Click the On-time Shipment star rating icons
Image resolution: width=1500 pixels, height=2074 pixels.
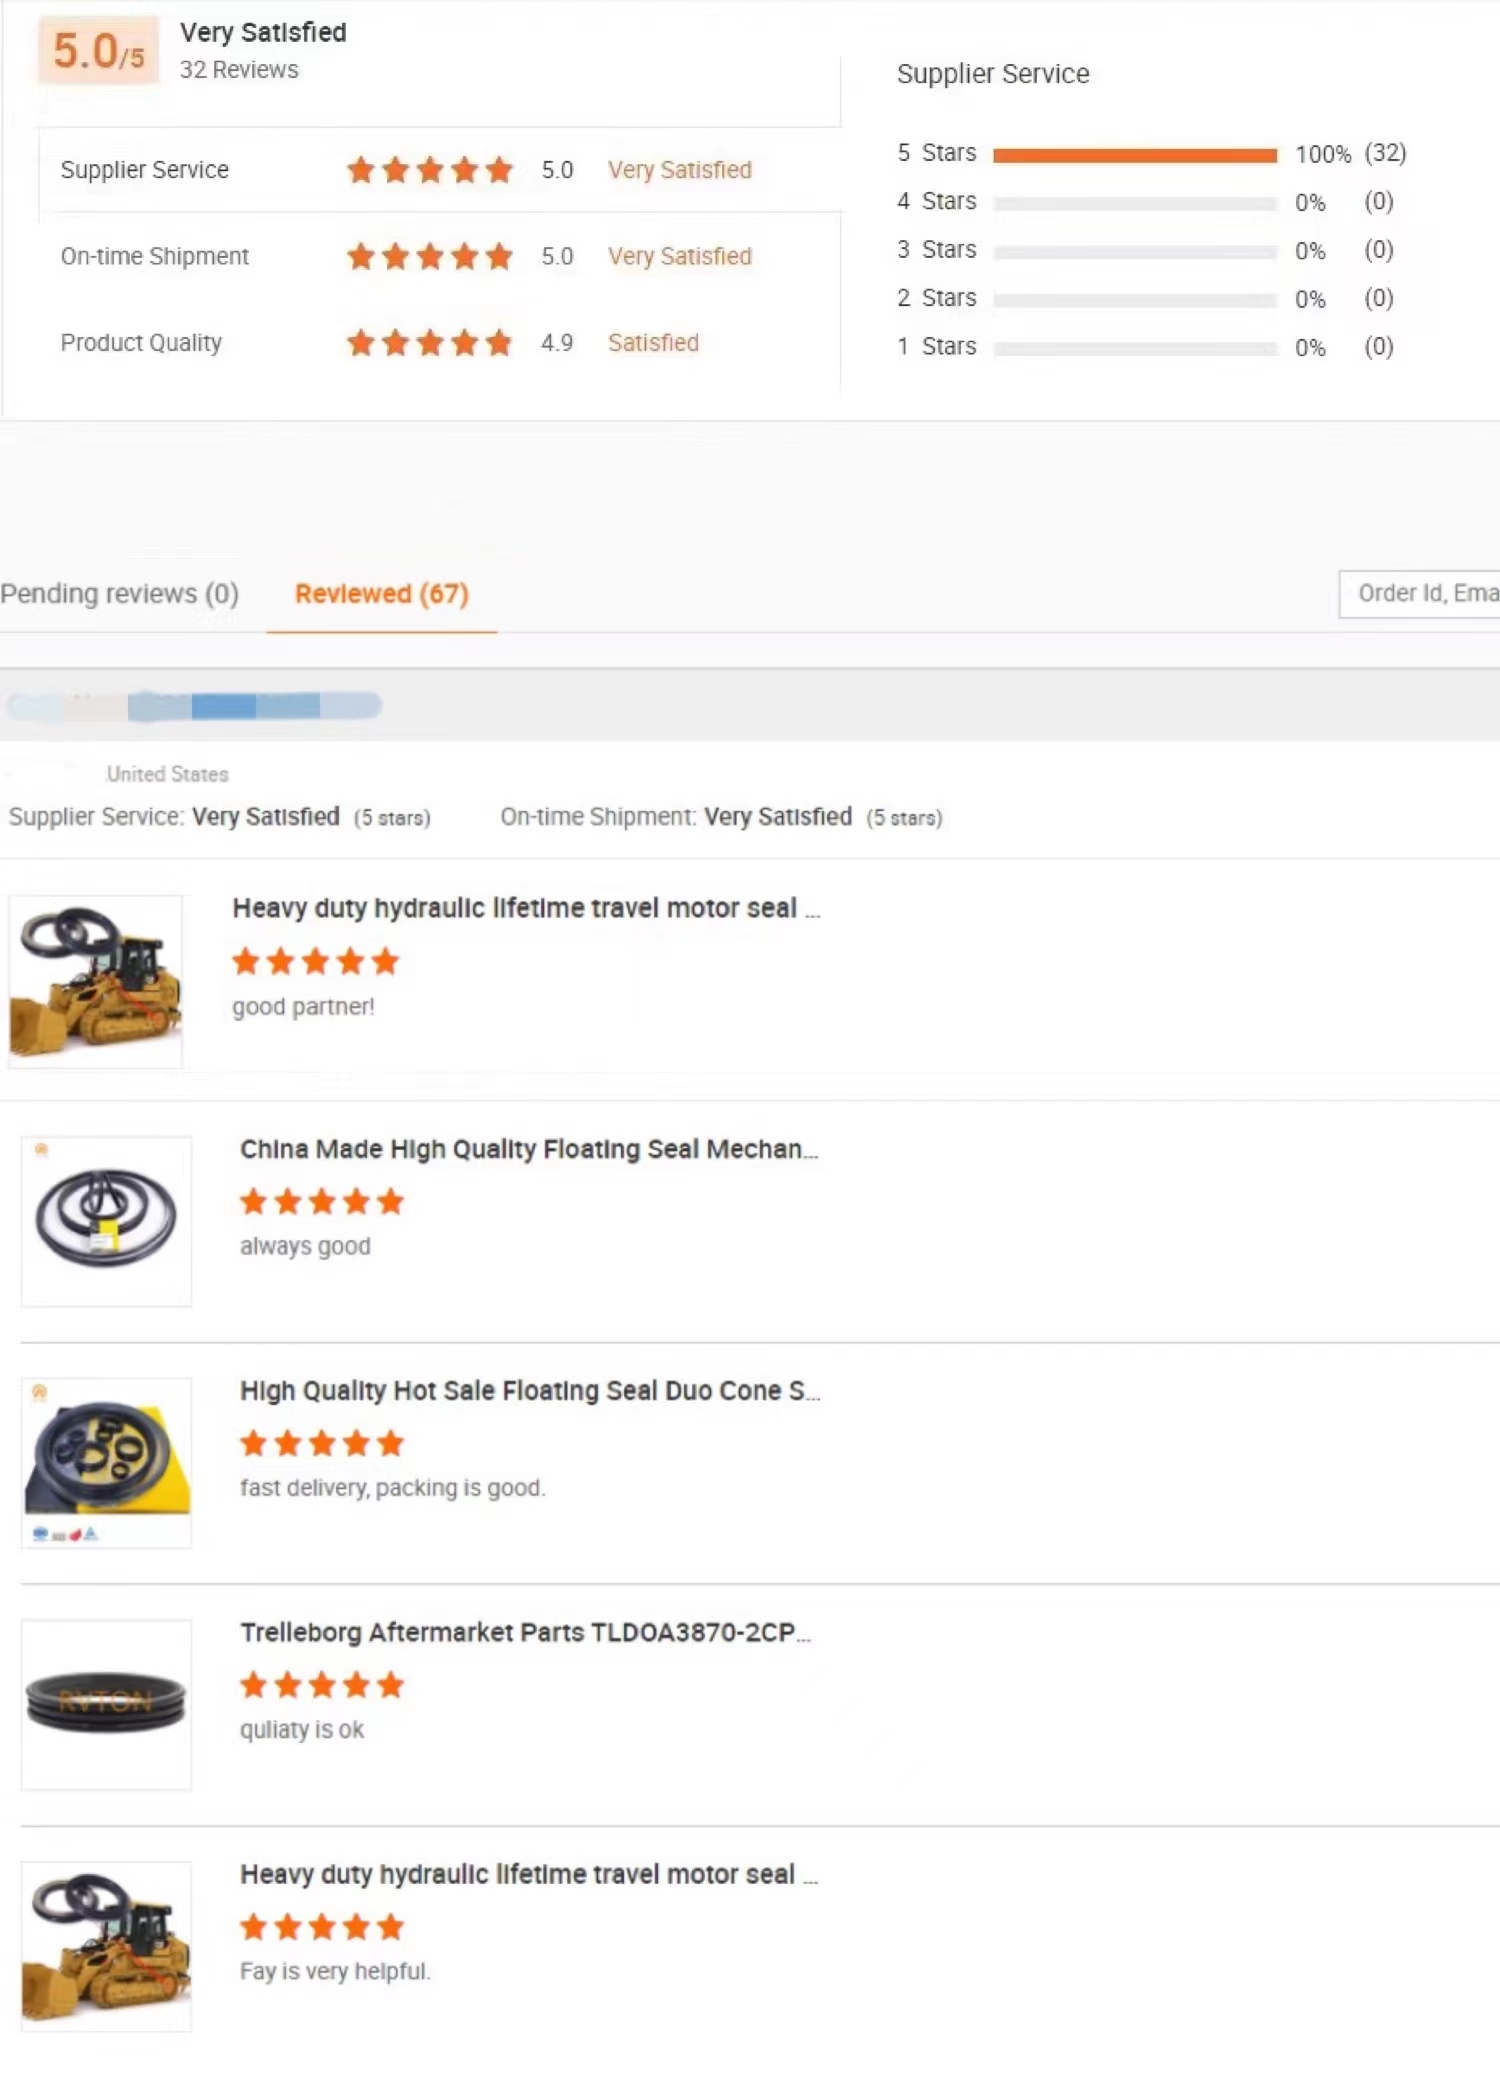point(430,257)
